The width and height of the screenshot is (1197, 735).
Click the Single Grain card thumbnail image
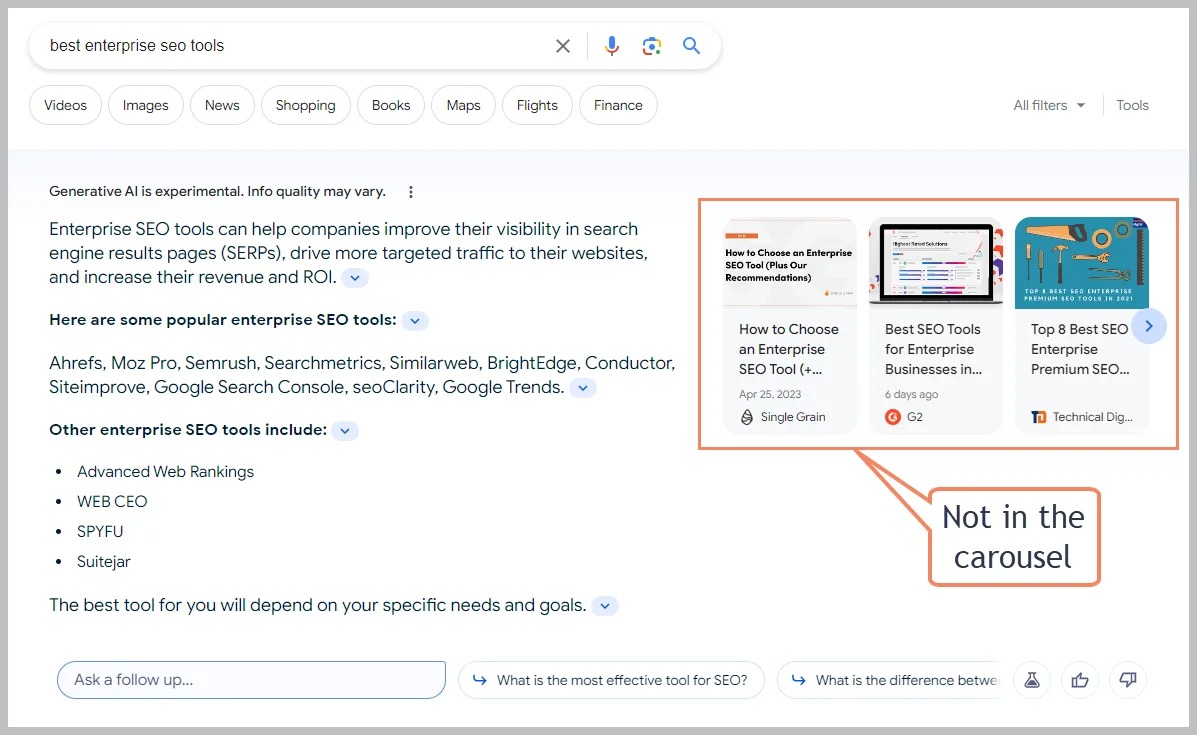pos(790,263)
